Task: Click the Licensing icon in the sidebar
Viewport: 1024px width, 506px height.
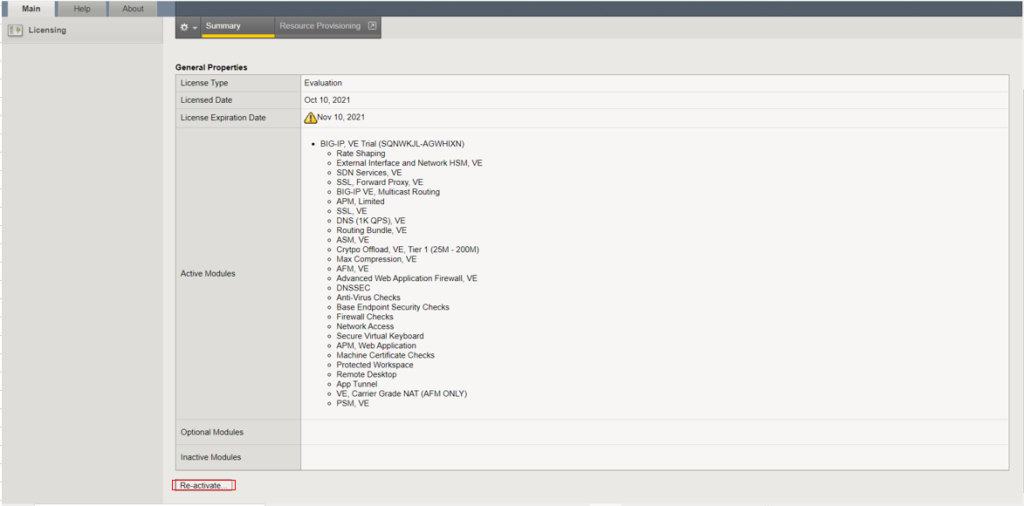Action: (x=15, y=30)
